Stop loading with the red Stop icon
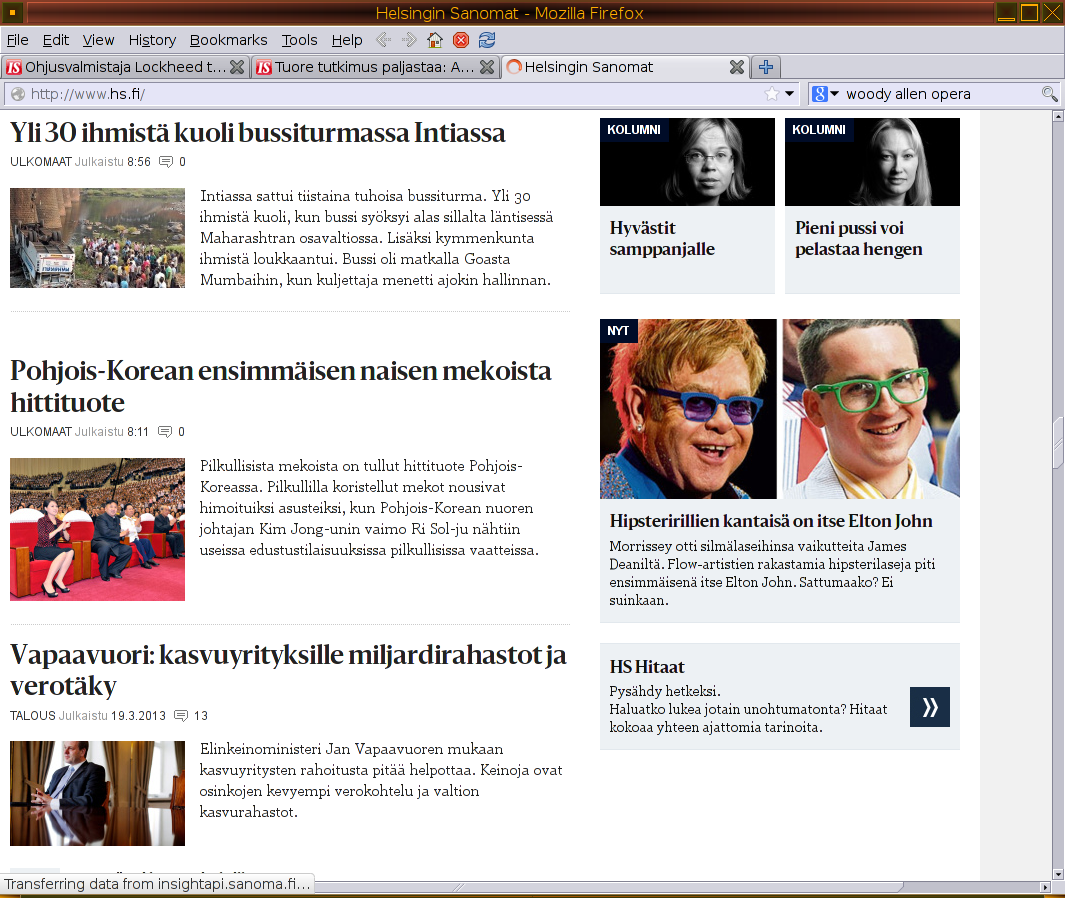 point(461,40)
